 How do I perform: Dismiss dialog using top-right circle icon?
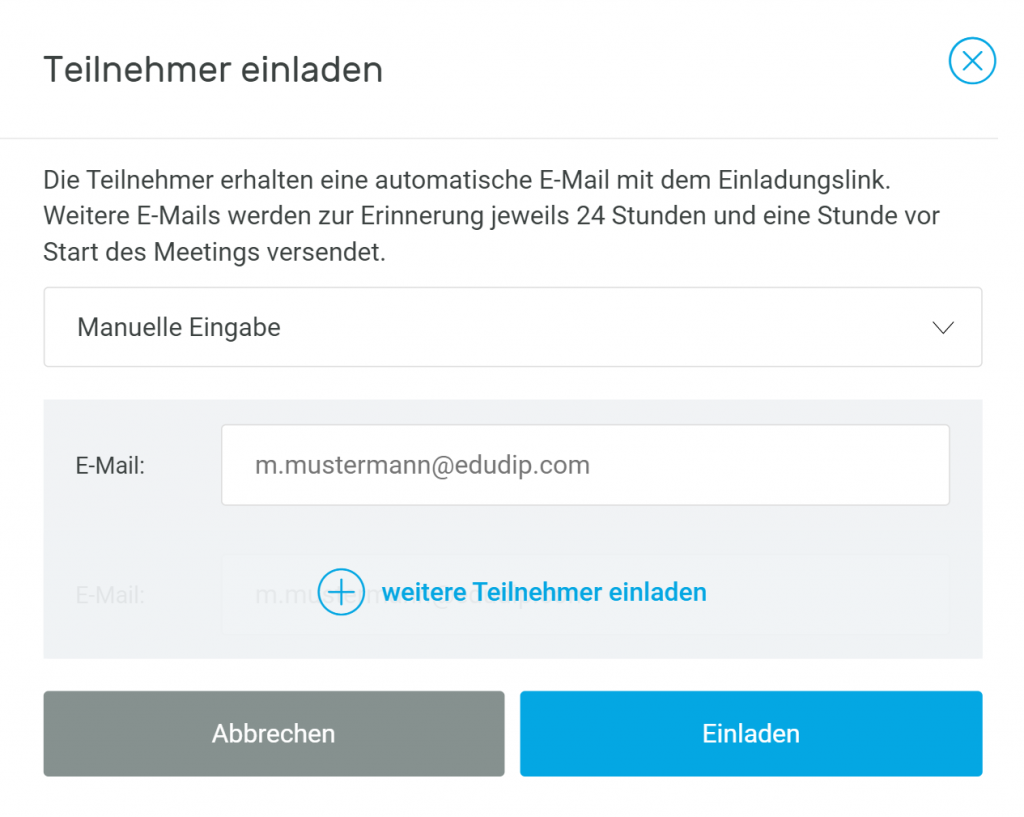(x=972, y=61)
